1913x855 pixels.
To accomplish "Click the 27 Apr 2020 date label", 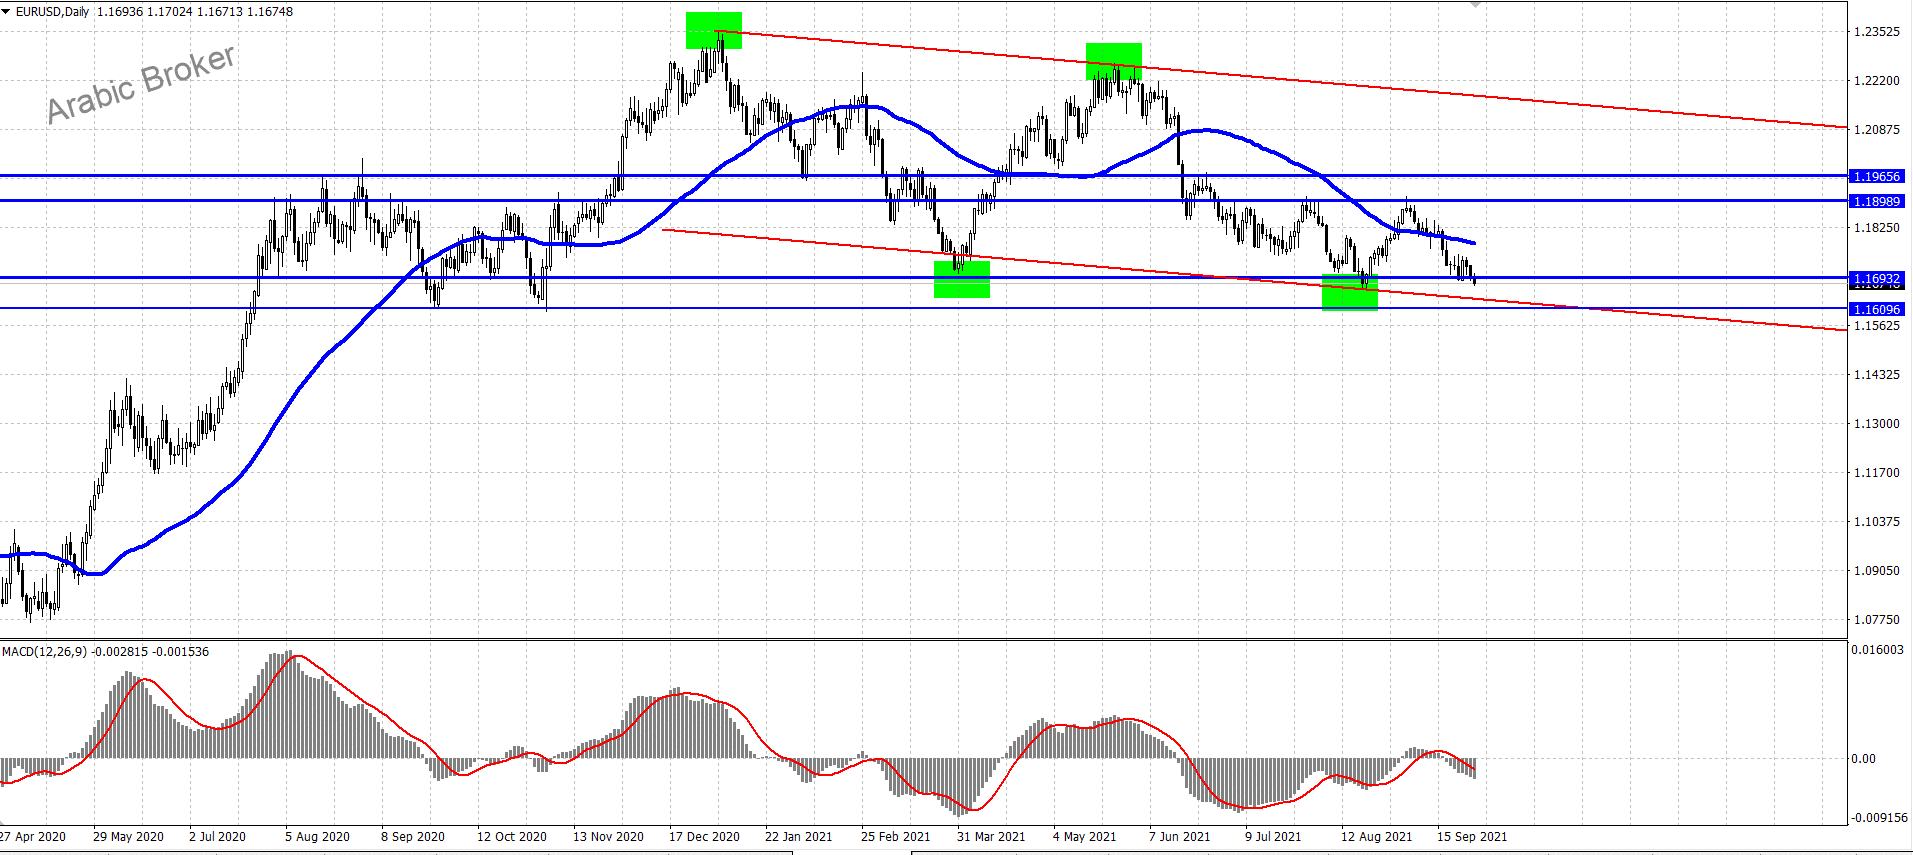I will (x=34, y=836).
